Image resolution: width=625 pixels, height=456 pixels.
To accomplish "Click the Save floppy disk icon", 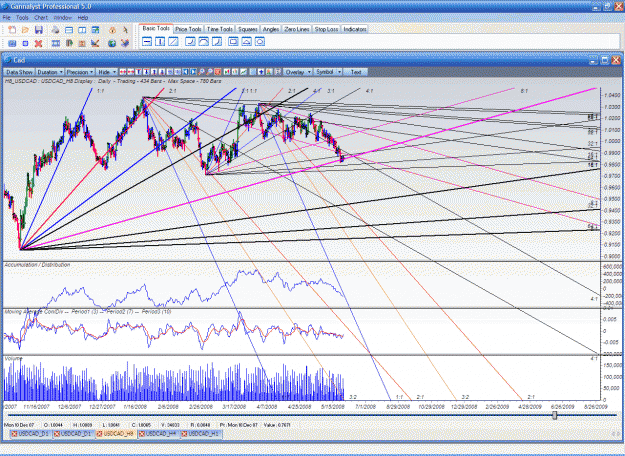I will pyautogui.click(x=39, y=30).
